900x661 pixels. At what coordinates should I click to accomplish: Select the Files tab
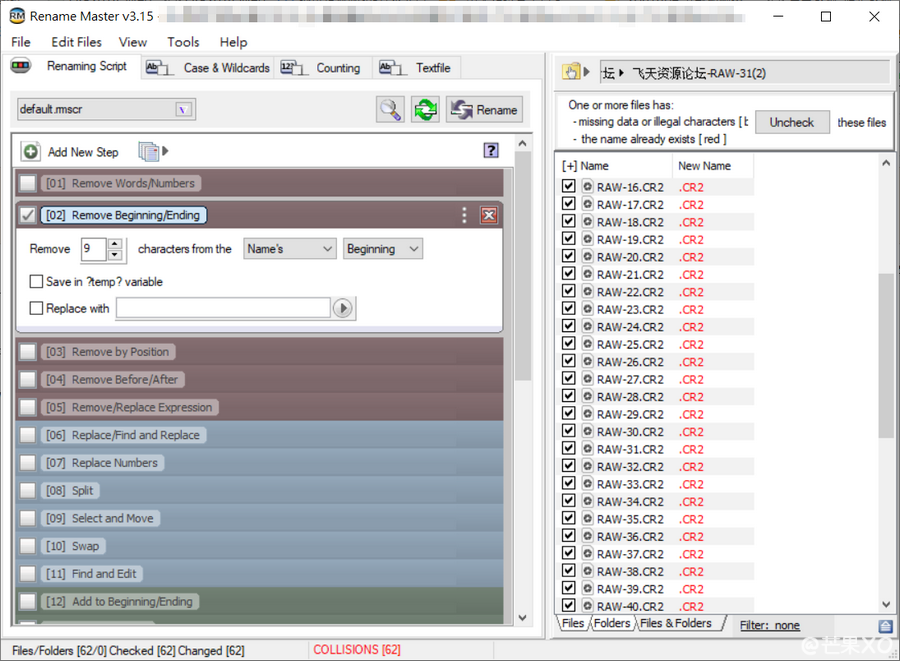tap(573, 623)
